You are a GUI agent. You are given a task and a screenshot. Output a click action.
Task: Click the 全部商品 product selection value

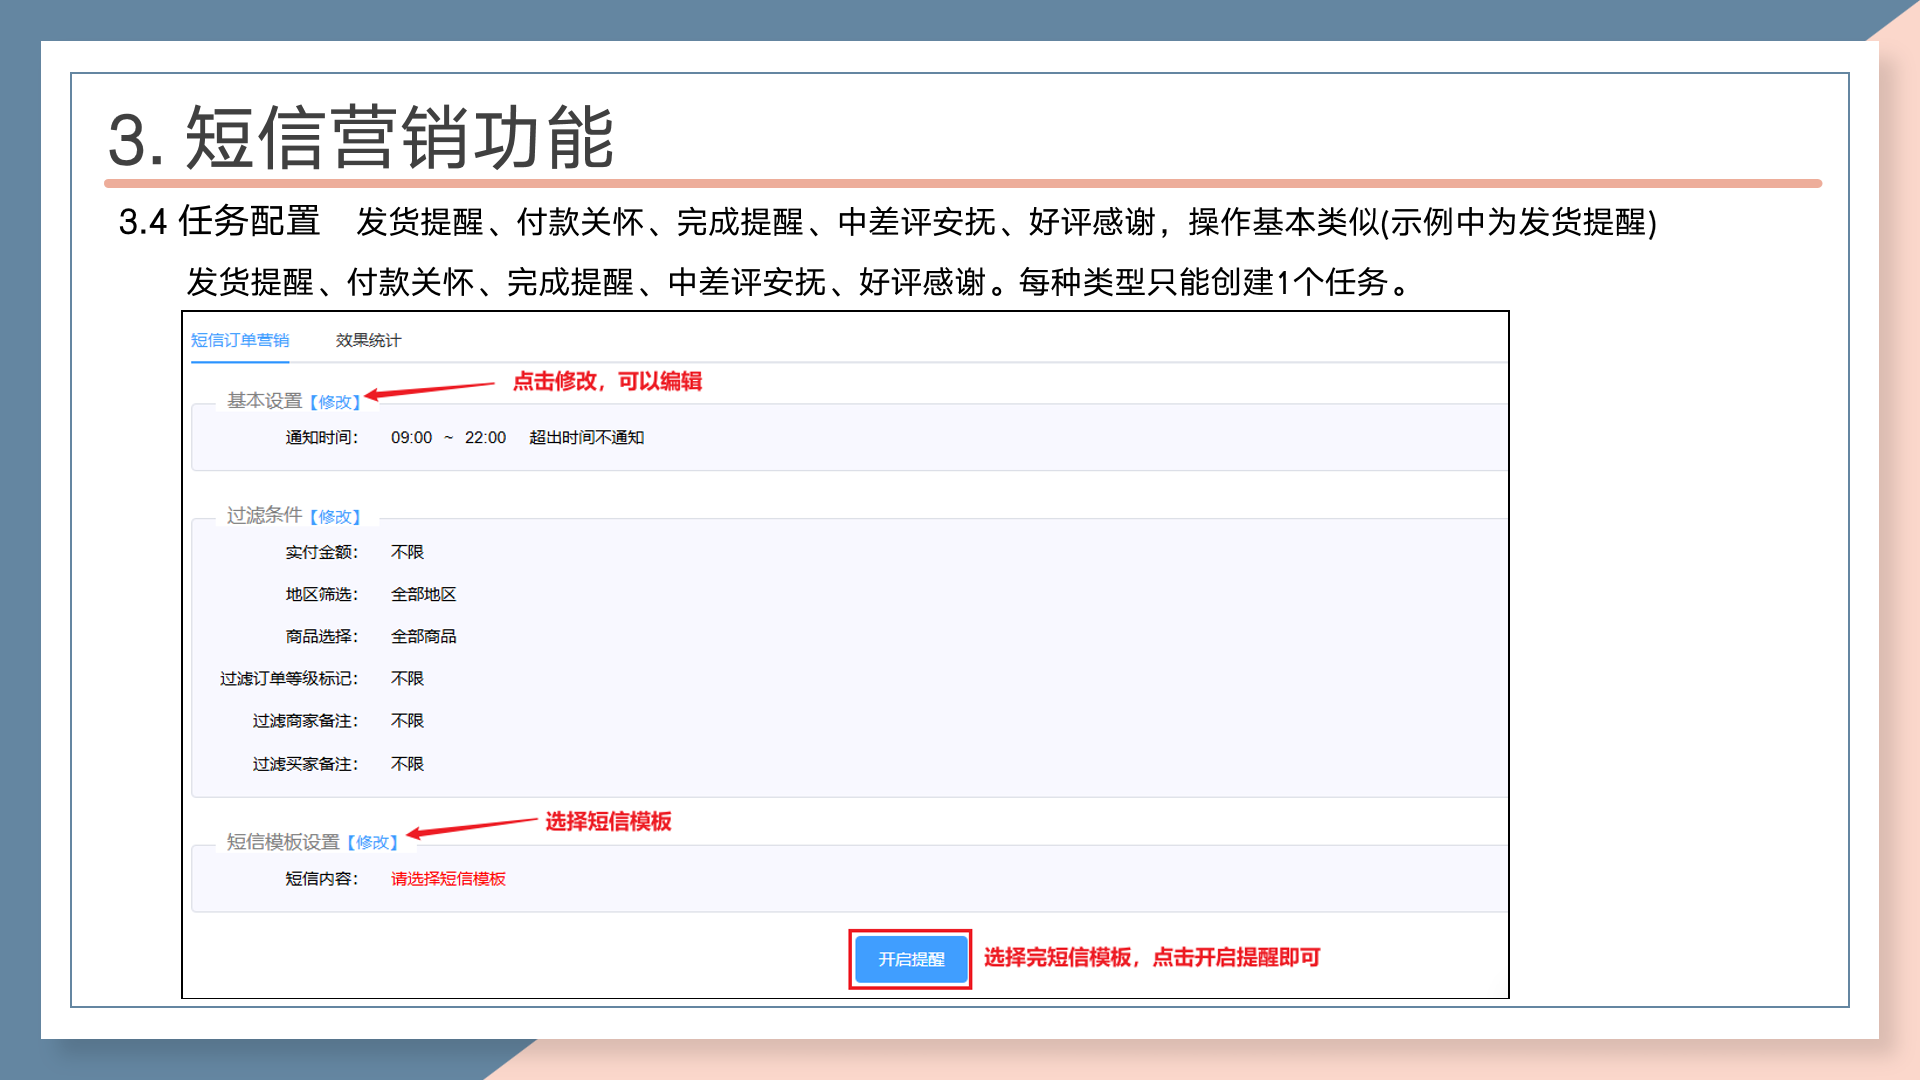click(423, 636)
